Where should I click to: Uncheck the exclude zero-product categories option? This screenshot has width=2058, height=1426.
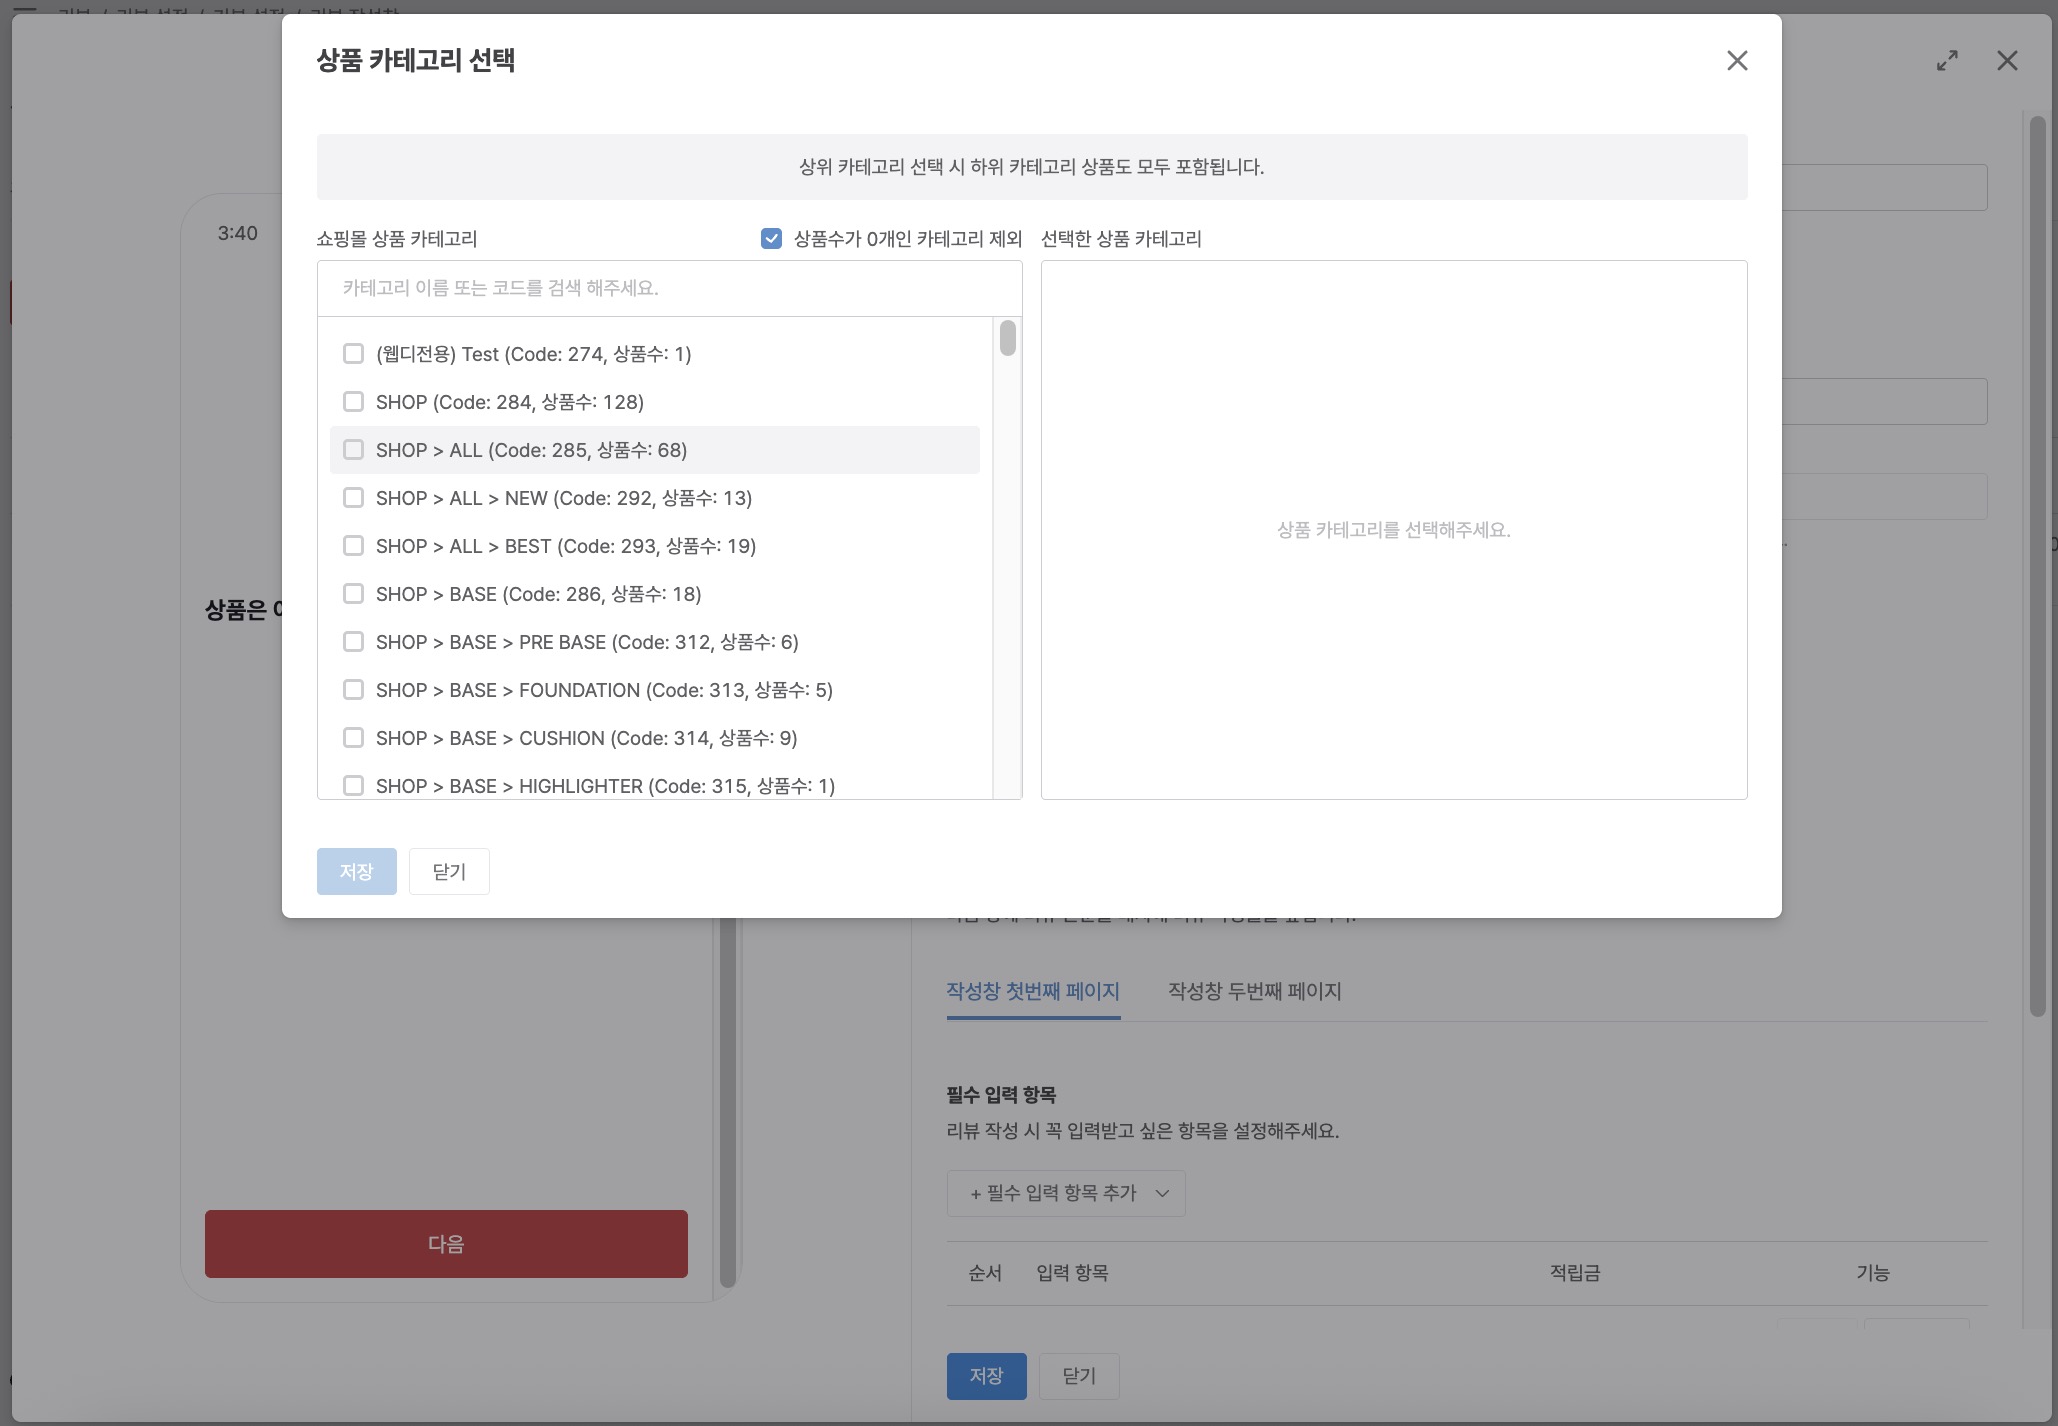coord(771,238)
